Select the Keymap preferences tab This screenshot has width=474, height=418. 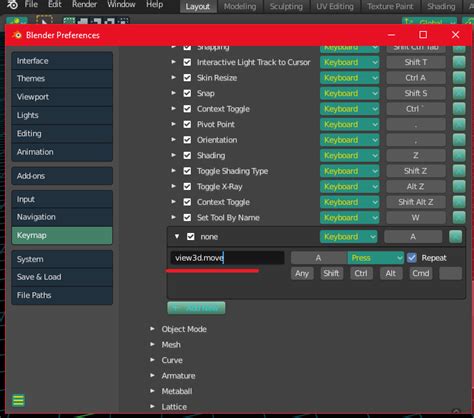[x=62, y=235]
